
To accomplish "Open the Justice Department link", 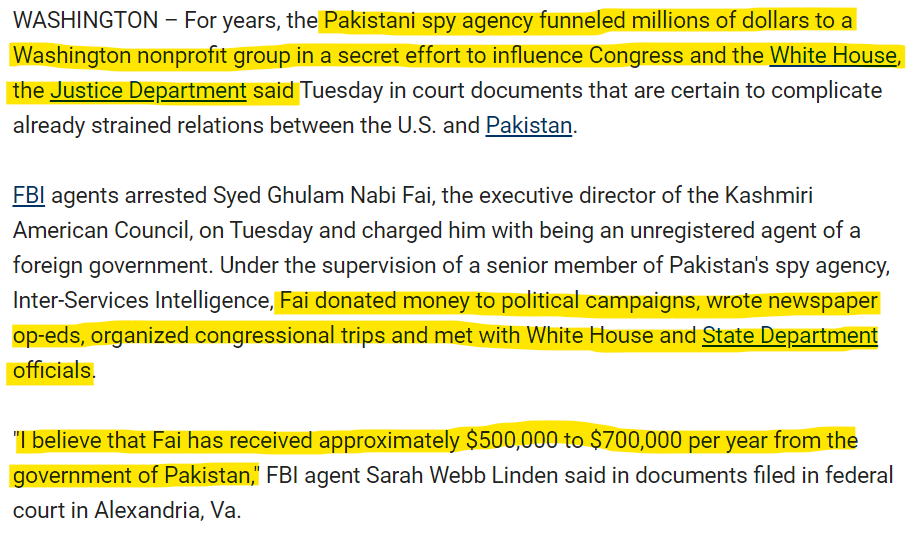I will (148, 91).
